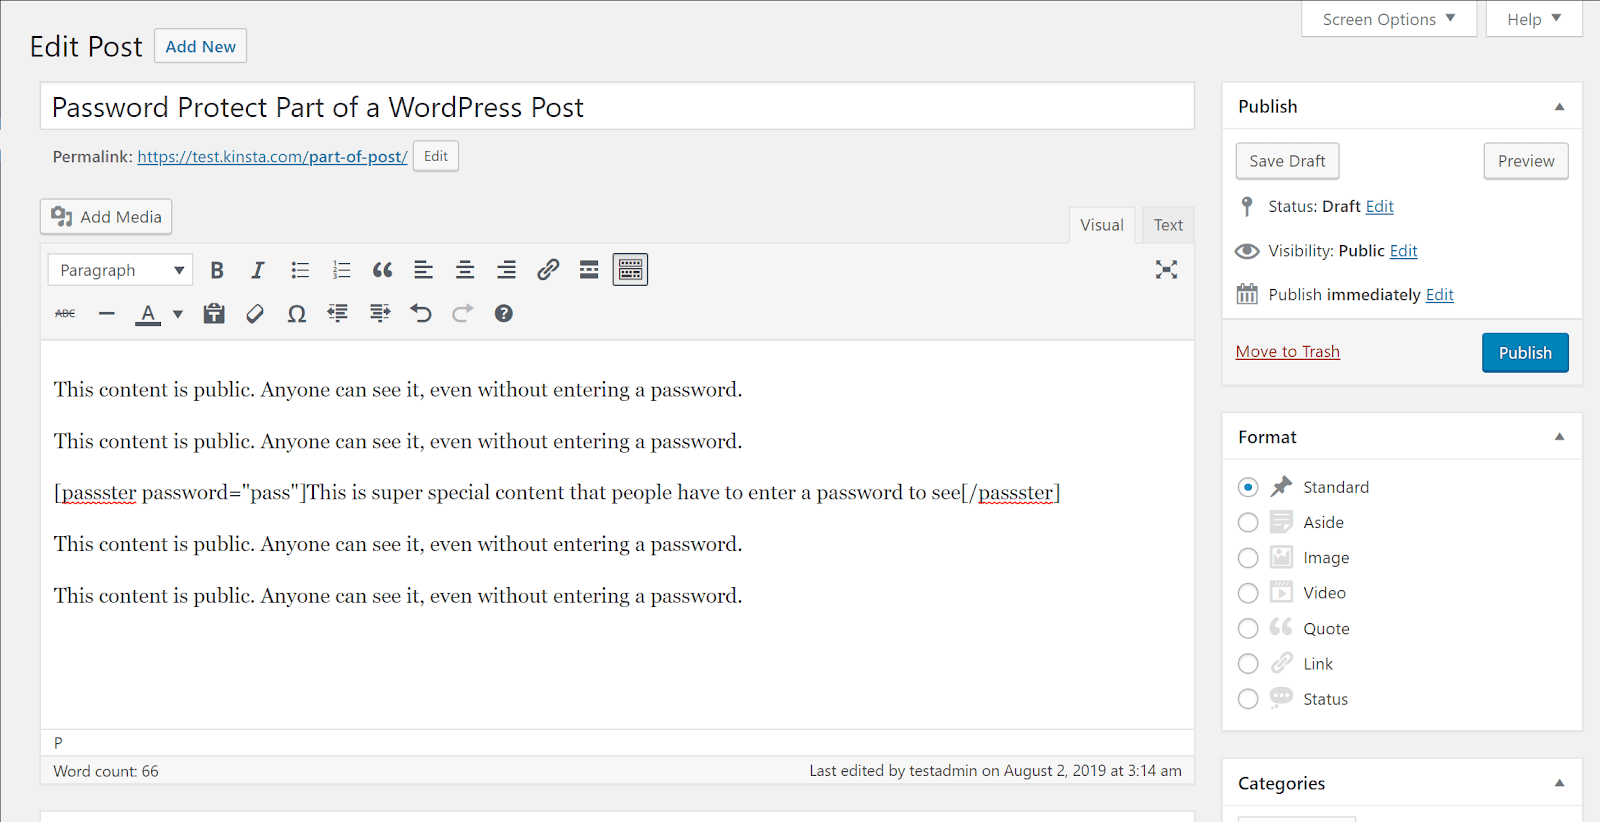
Task: Clear formatting with the eraser icon
Action: pos(255,314)
